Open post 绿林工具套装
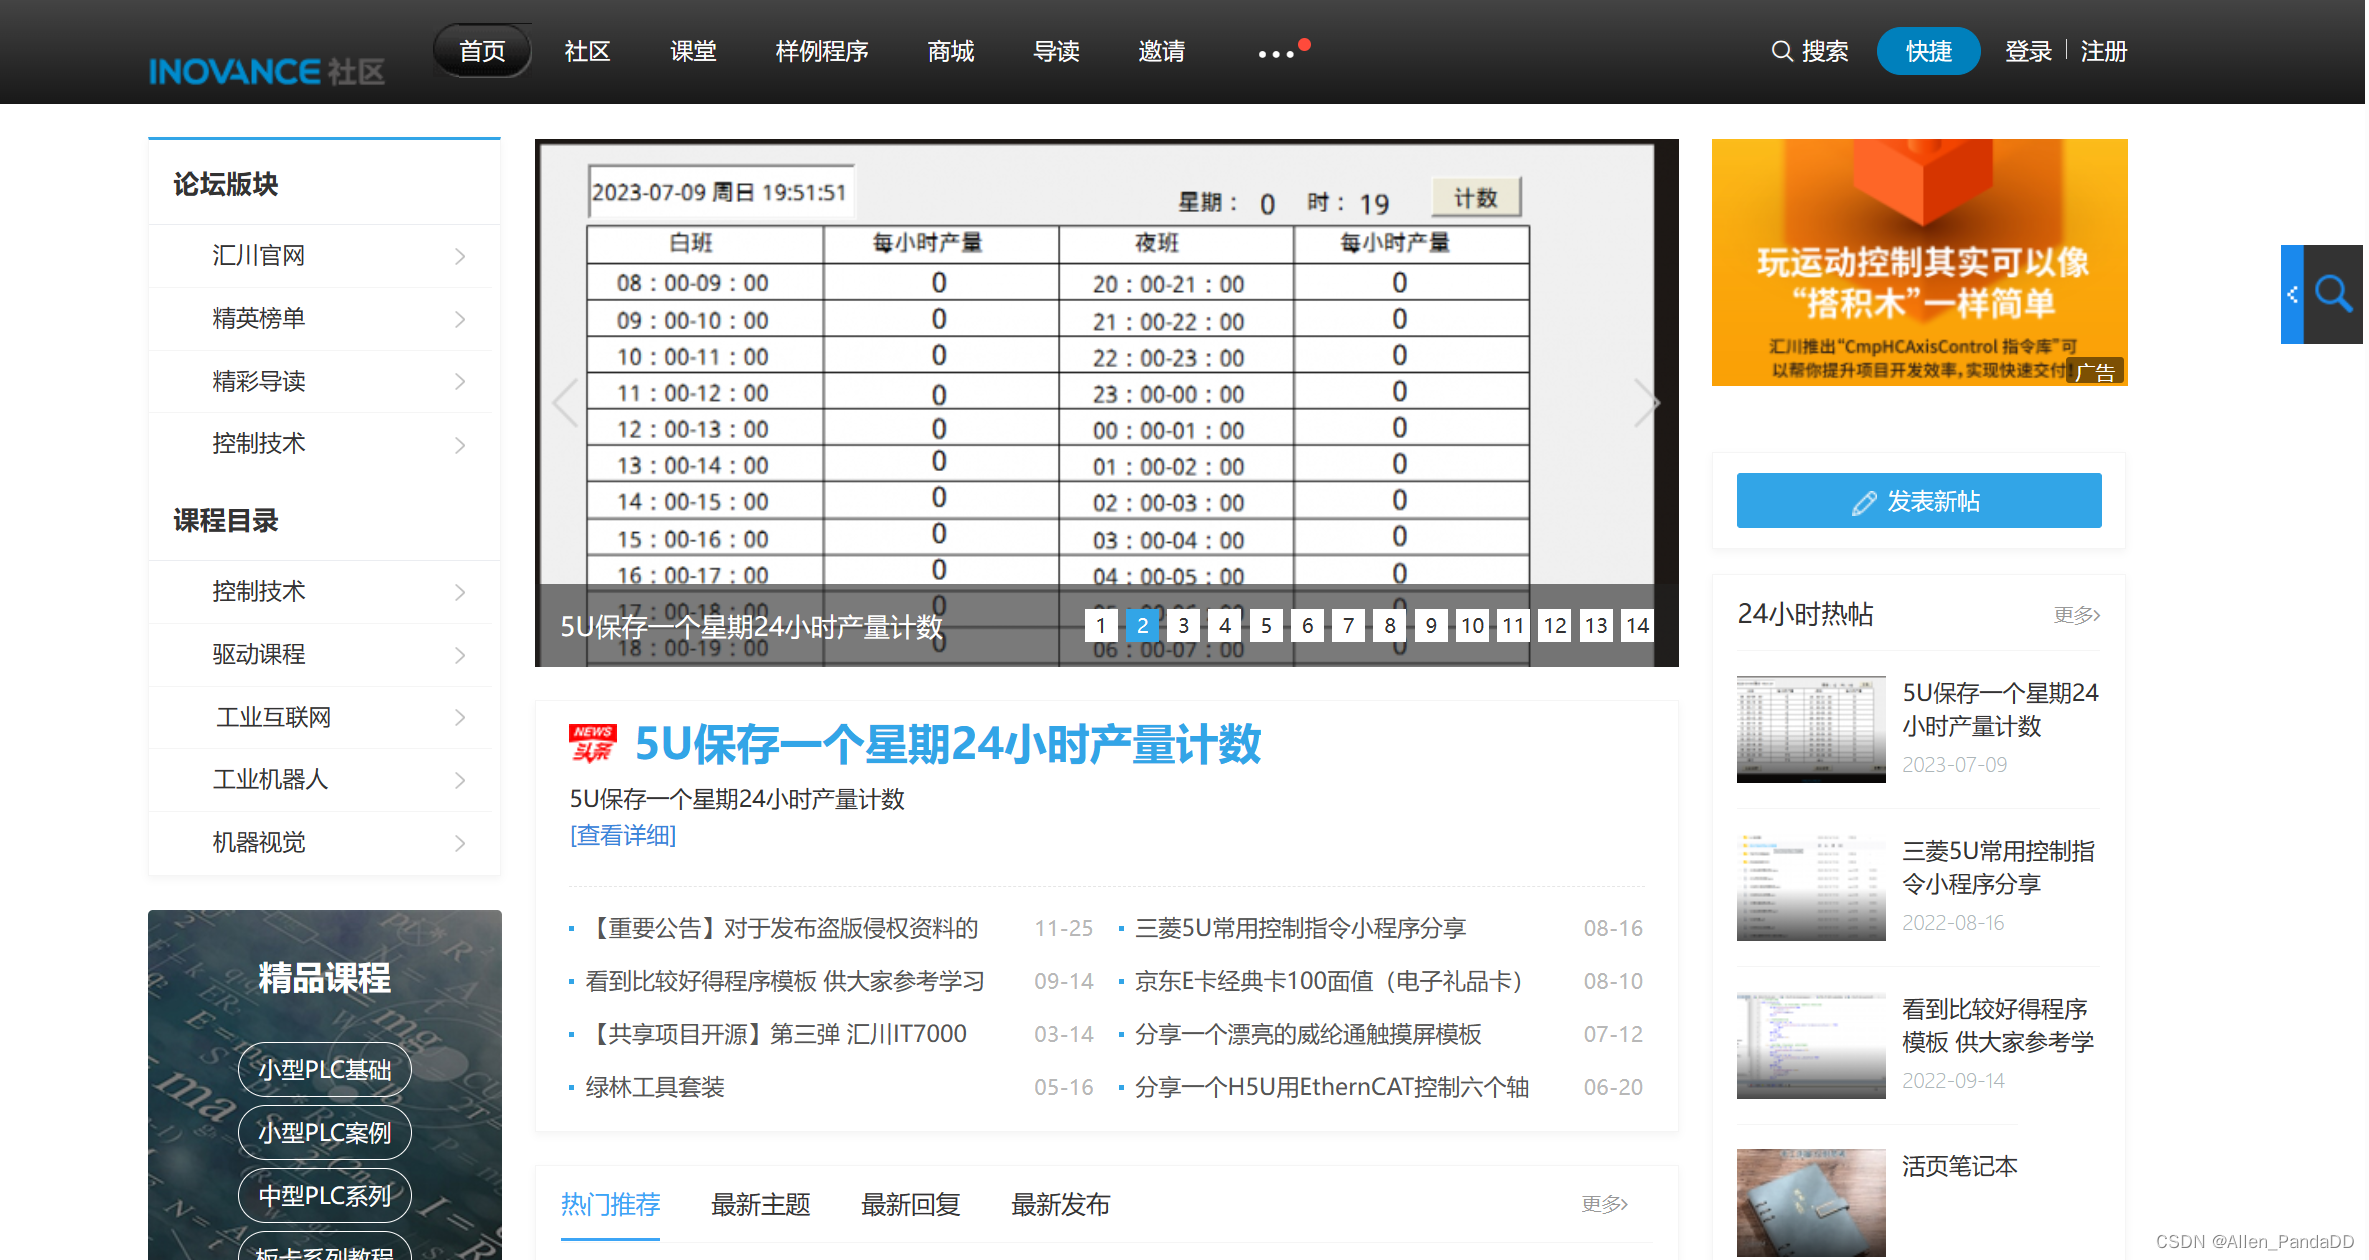 point(655,1087)
